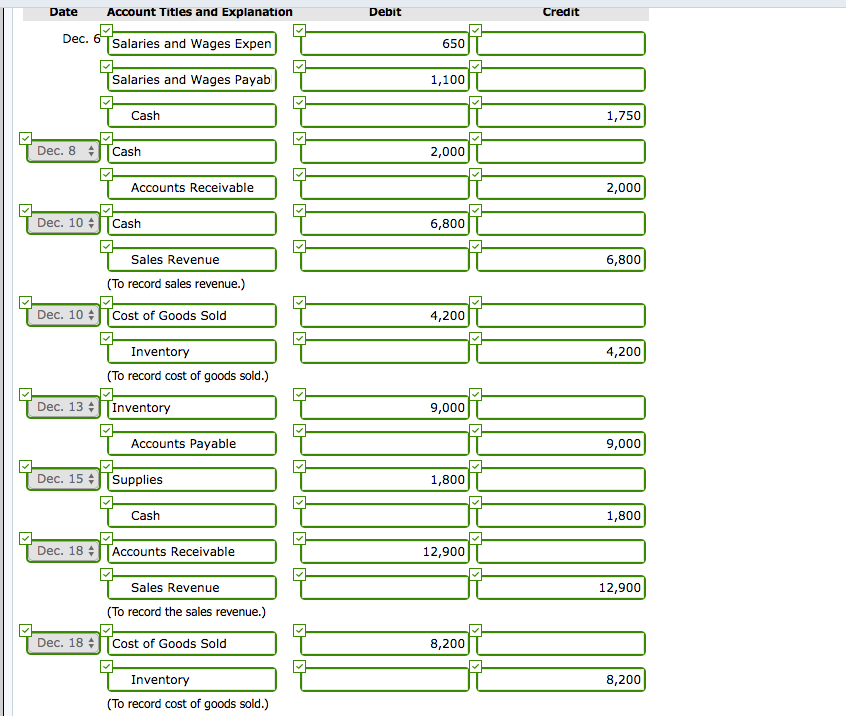Click the debit field showing 8,200
The height and width of the screenshot is (716, 846).
(x=385, y=644)
